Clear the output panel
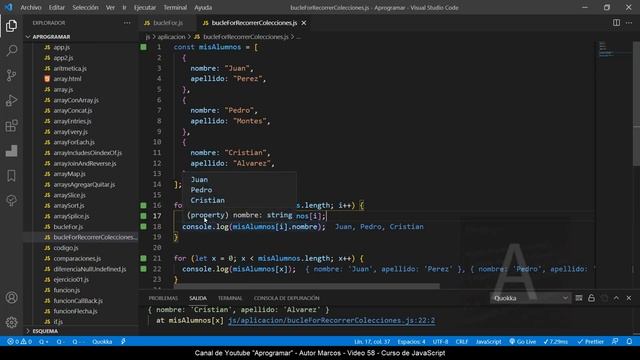 (579, 298)
